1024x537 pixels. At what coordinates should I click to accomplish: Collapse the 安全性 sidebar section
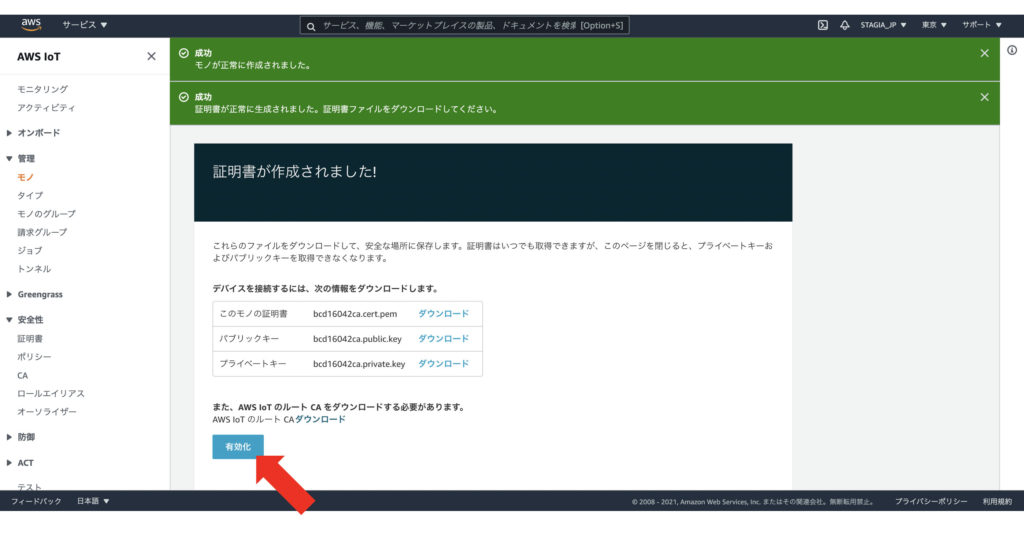point(30,320)
